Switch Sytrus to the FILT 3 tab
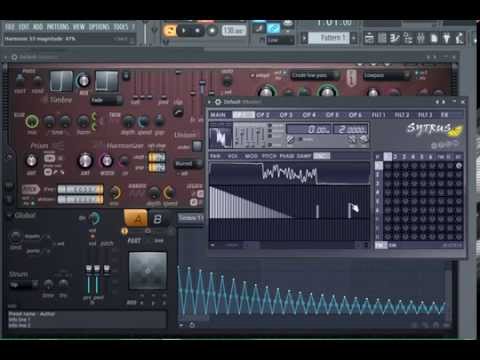This screenshot has width=480, height=360. [425, 115]
